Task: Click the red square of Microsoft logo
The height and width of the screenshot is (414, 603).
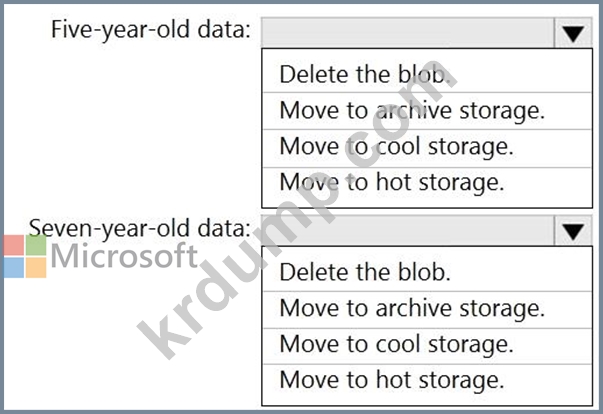Action: 12,246
